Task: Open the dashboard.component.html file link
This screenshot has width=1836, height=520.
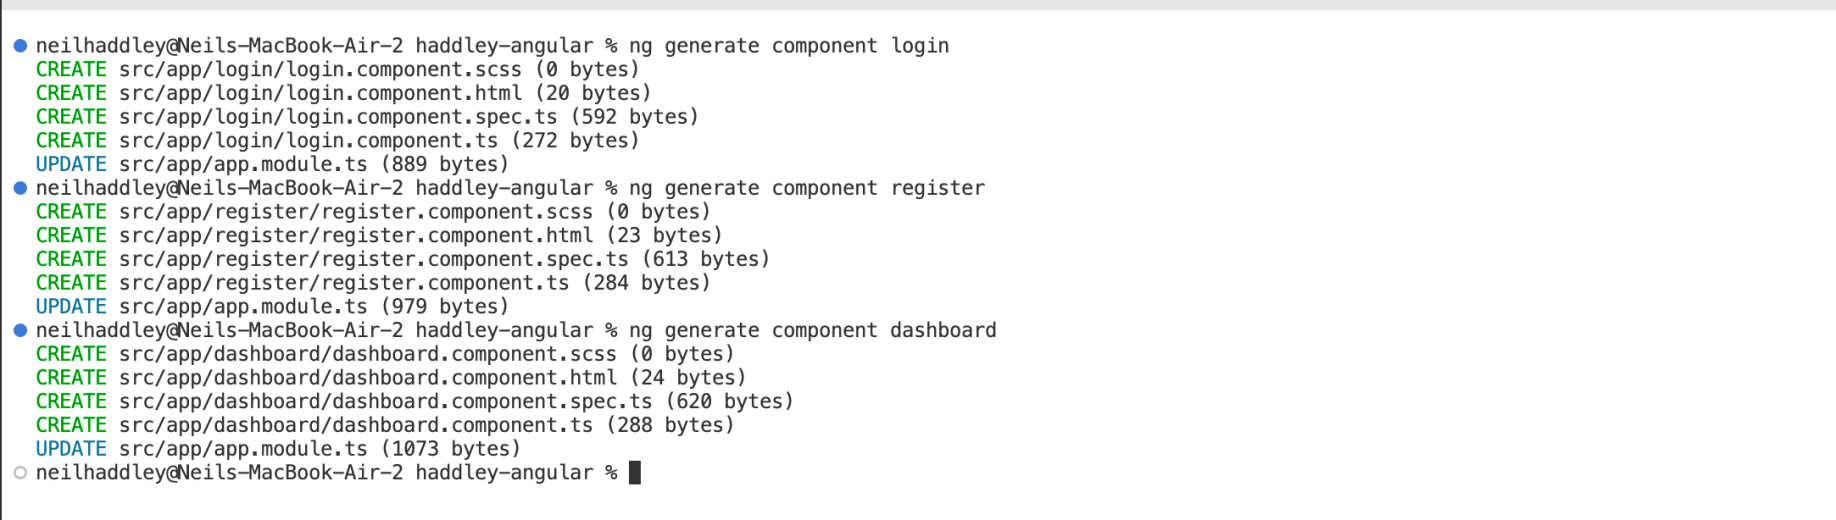Action: click(x=368, y=378)
